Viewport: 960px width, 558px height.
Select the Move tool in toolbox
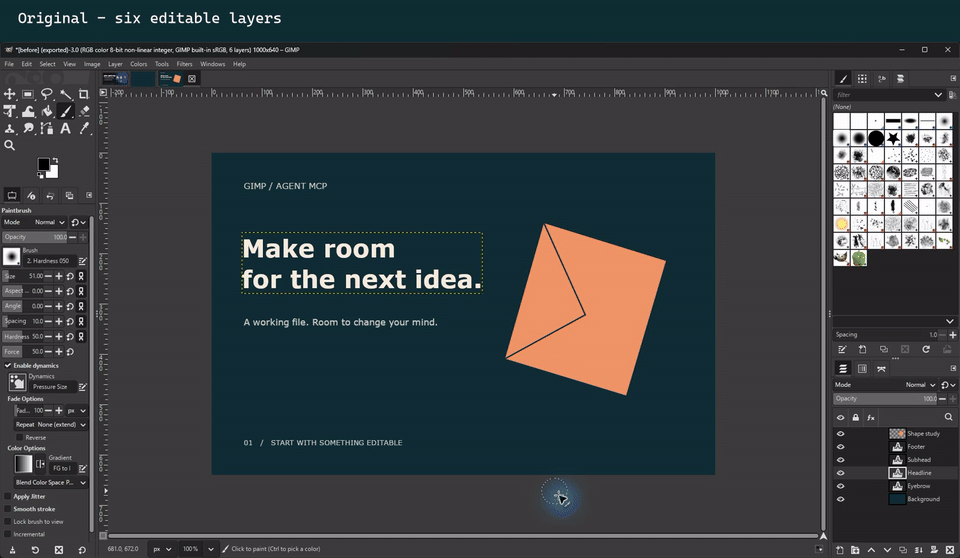pyautogui.click(x=10, y=94)
